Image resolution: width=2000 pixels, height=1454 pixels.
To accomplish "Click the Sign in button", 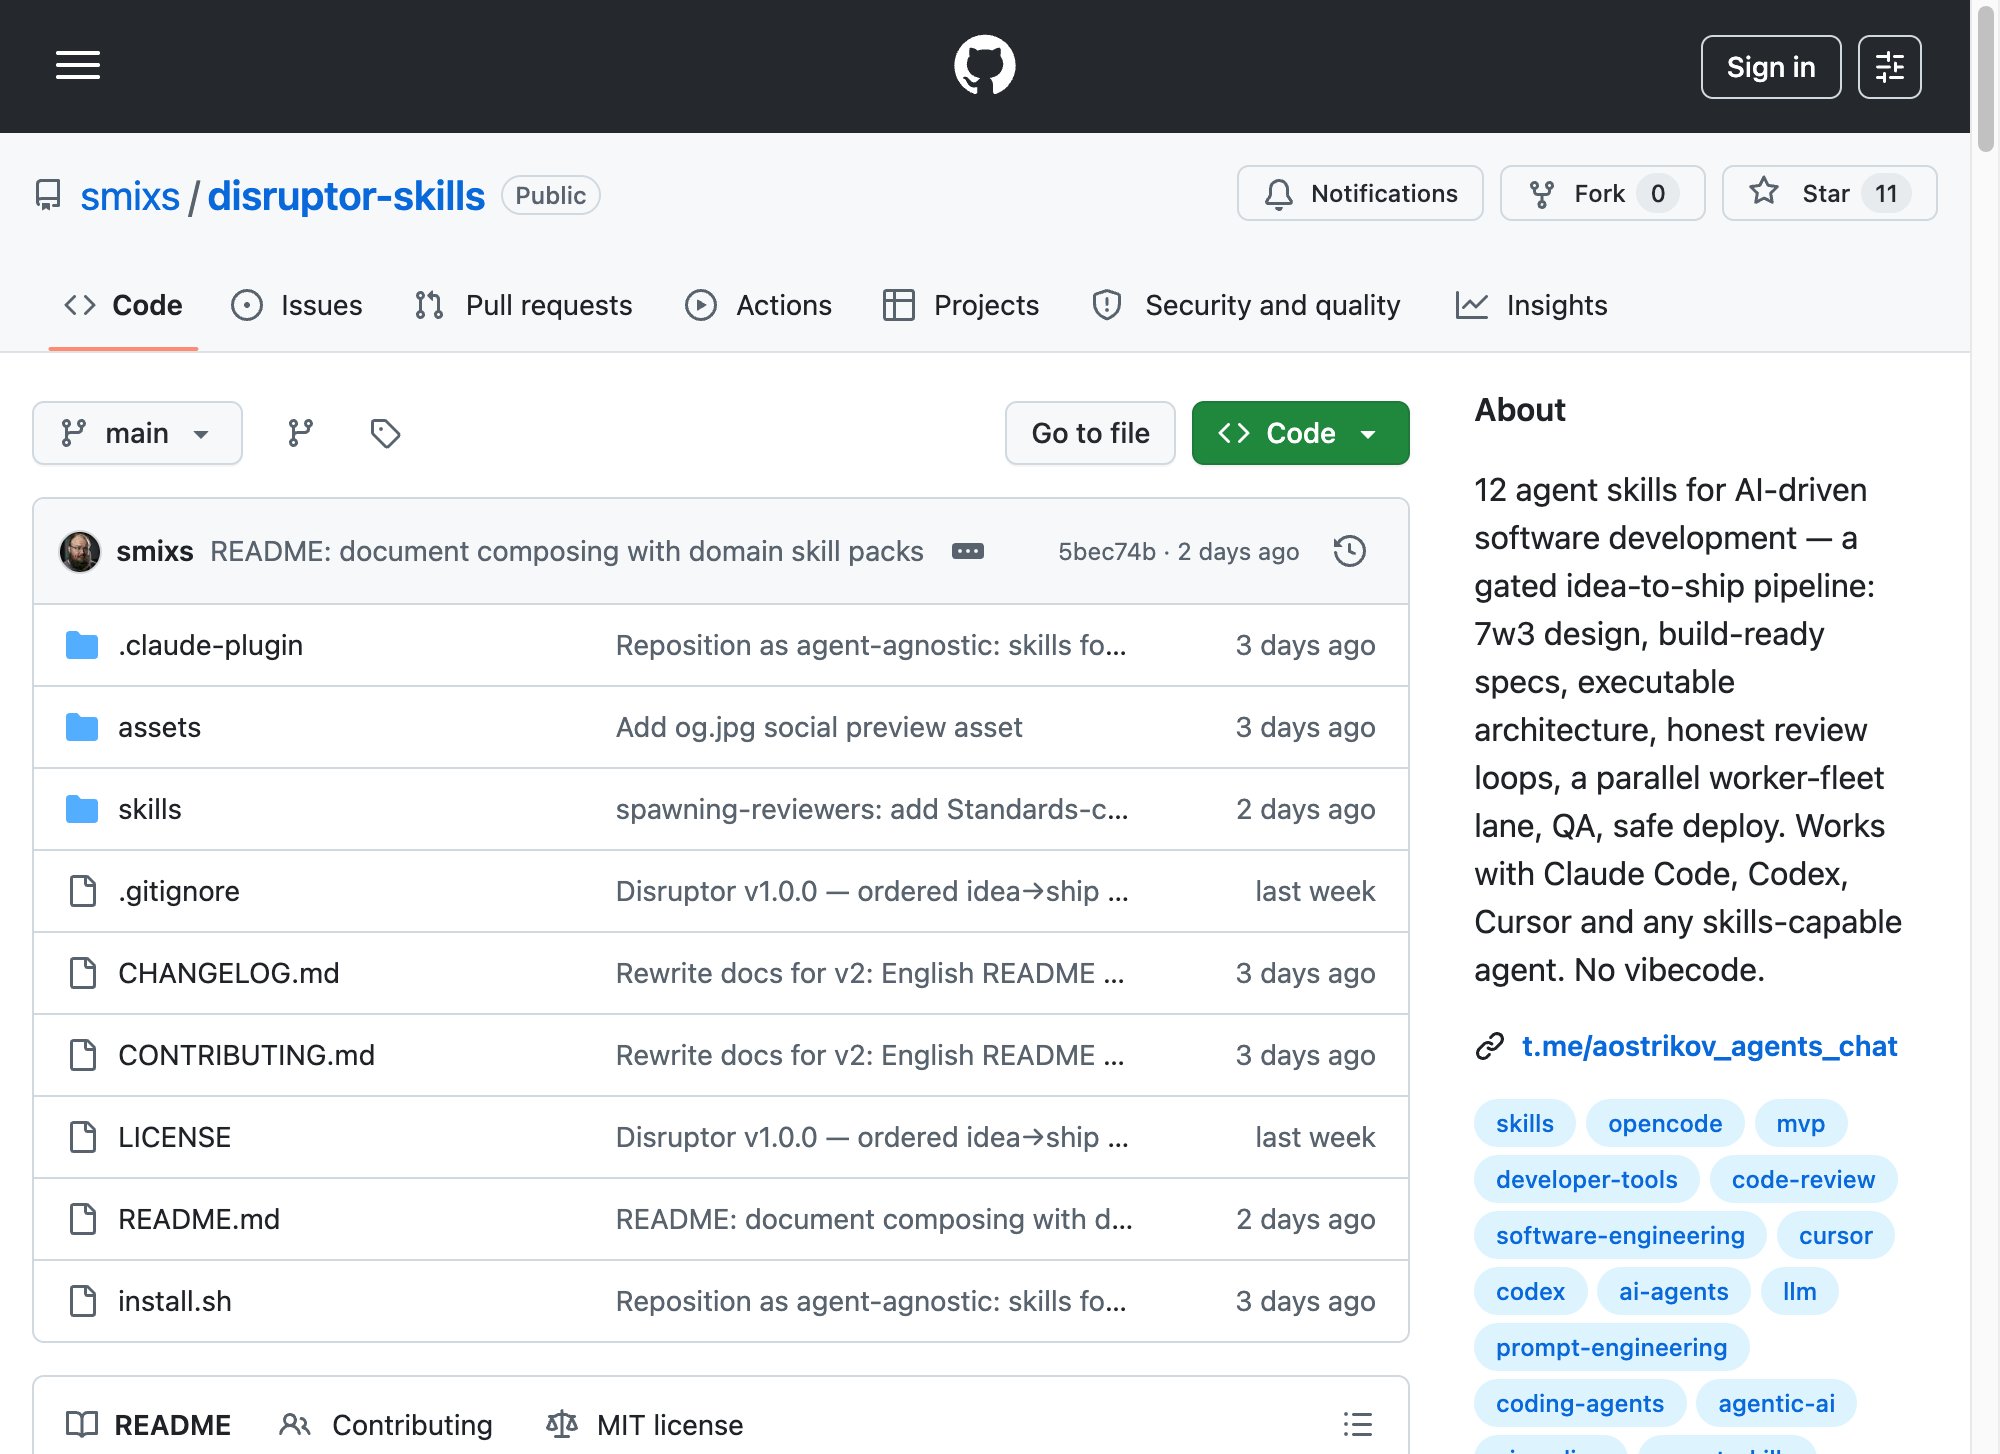I will pyautogui.click(x=1770, y=67).
